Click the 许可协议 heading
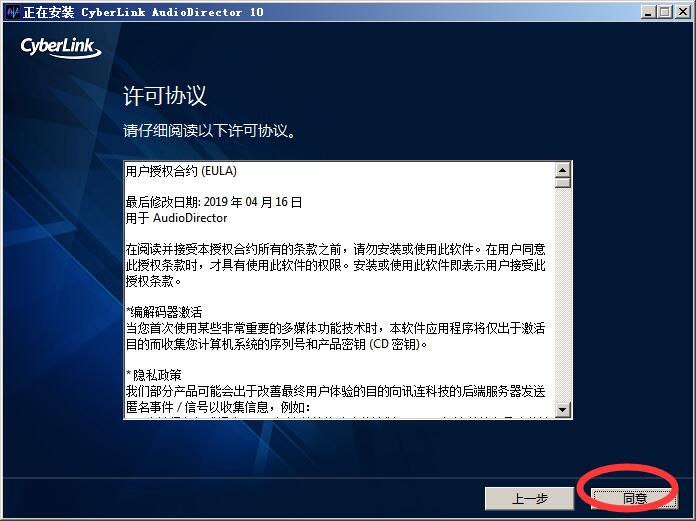This screenshot has width=696, height=521. tap(165, 96)
